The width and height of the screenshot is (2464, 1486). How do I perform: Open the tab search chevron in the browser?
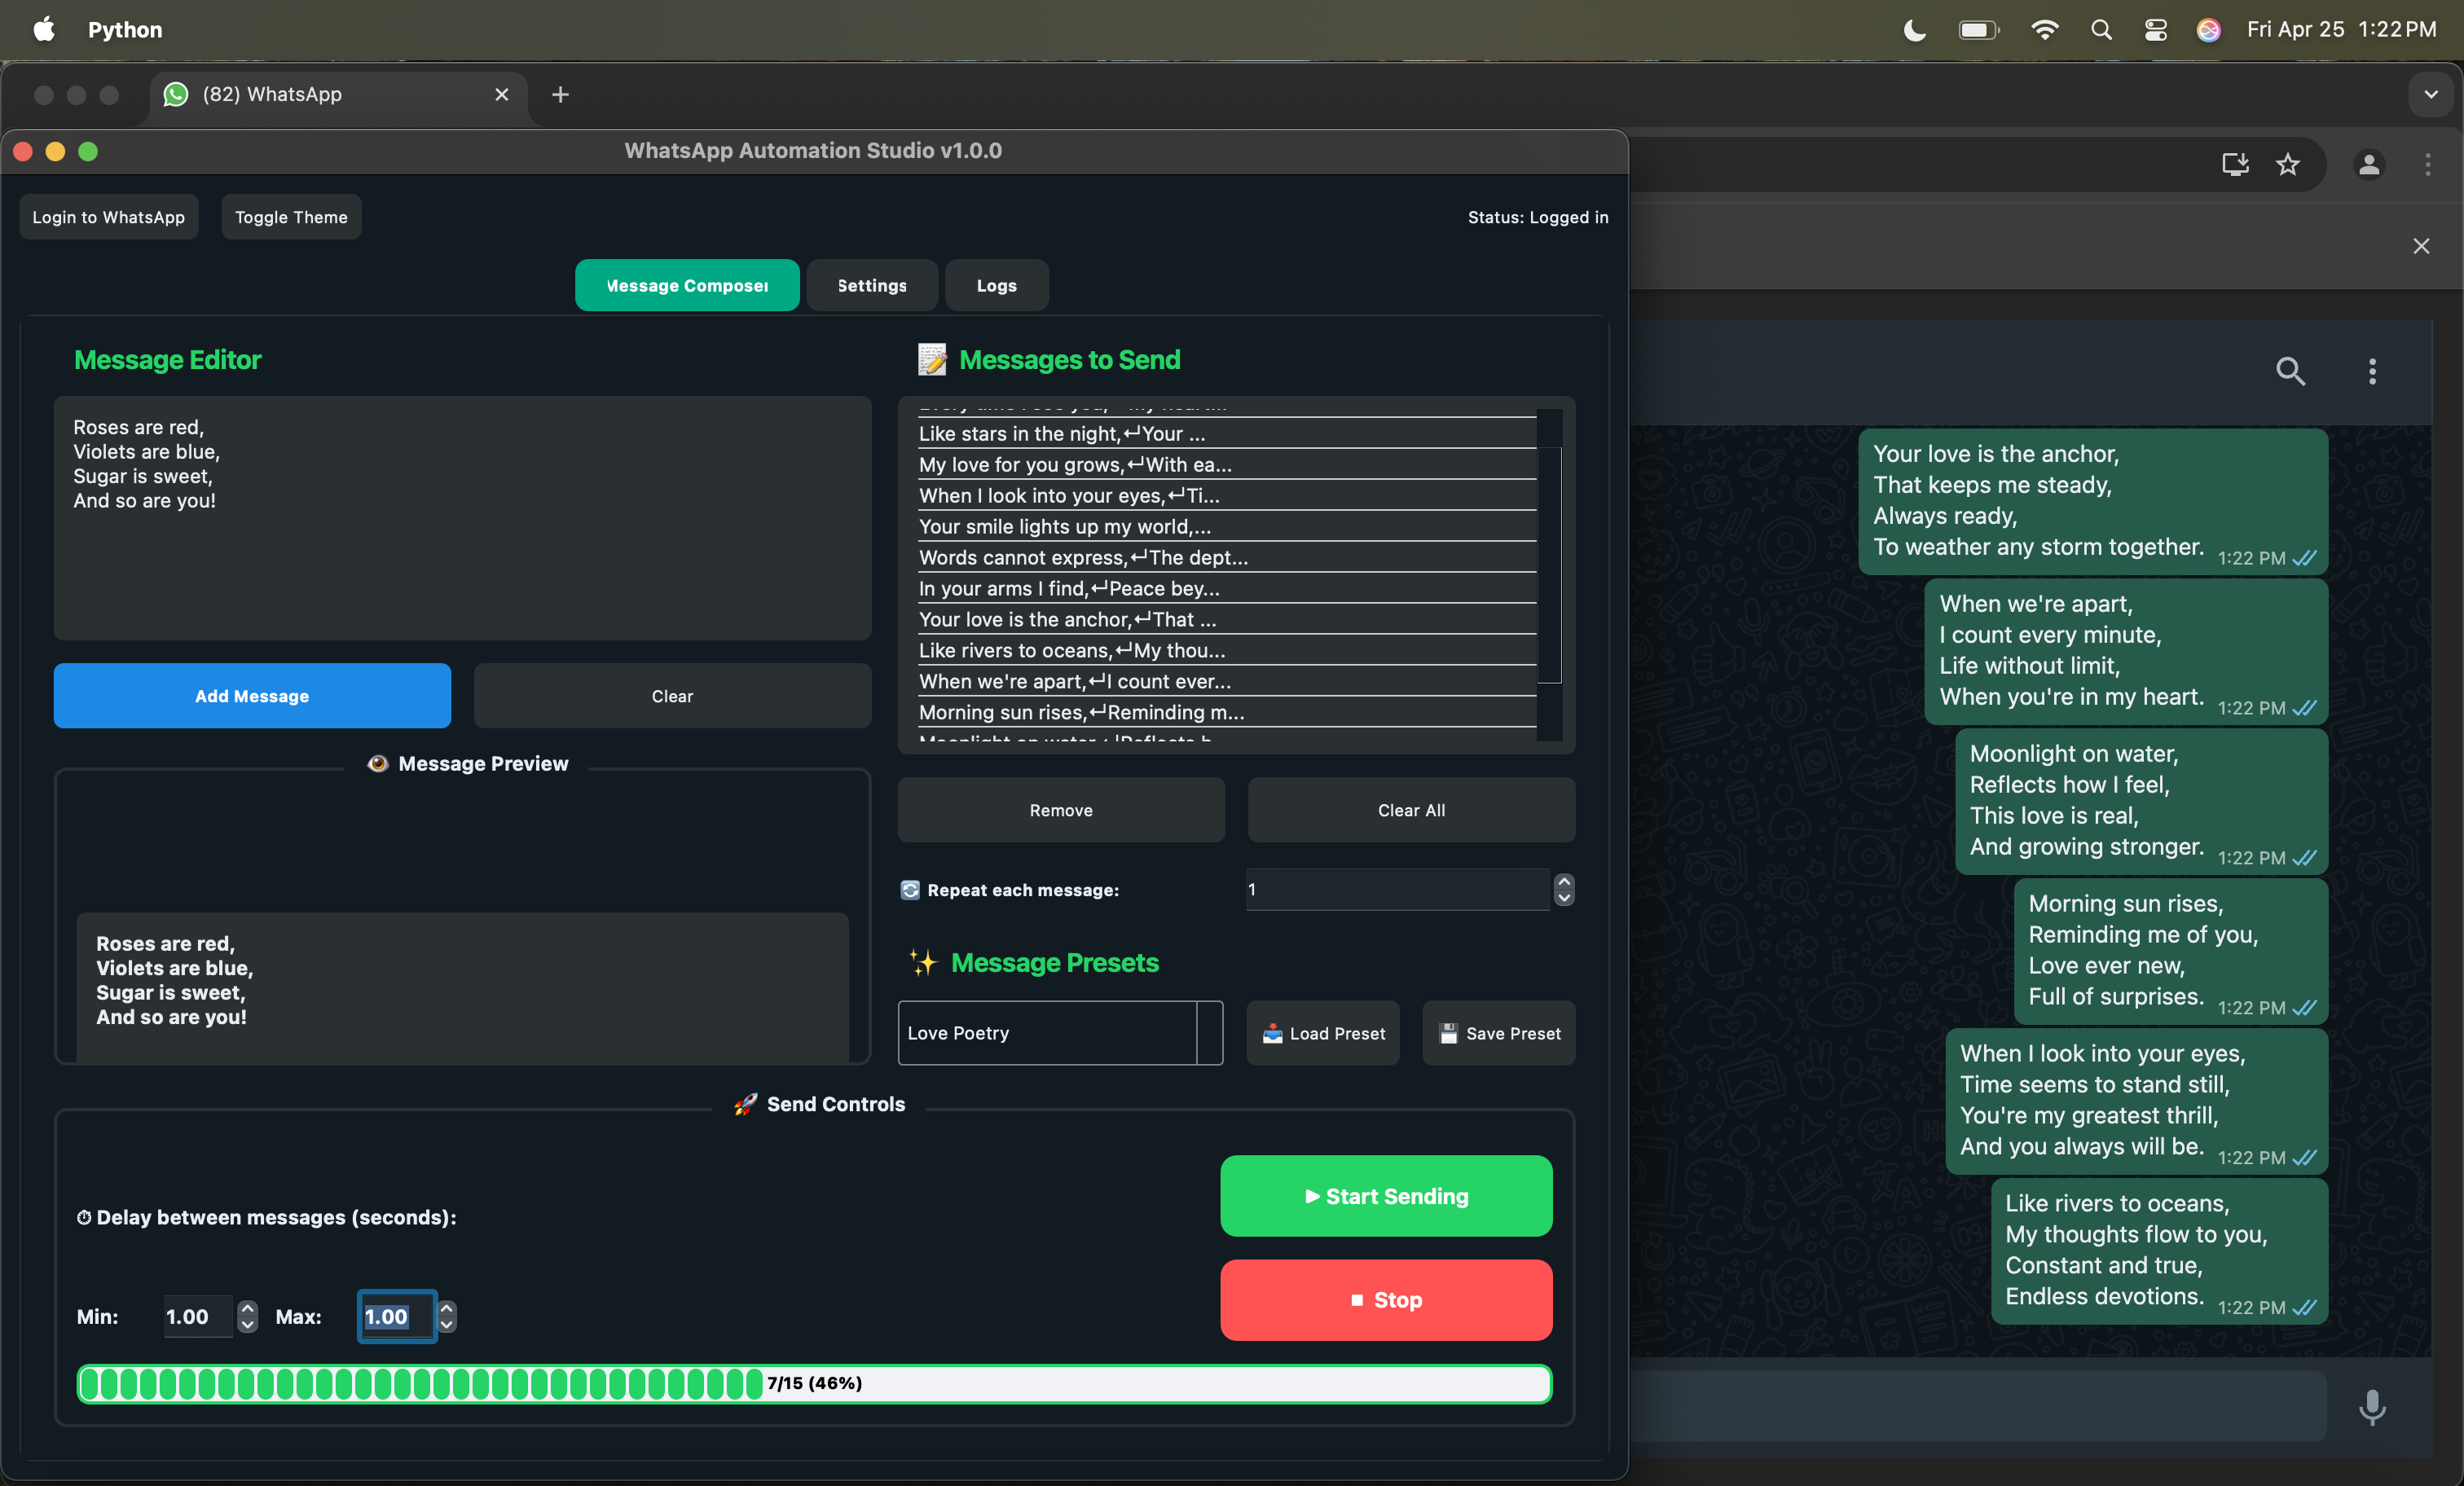(x=2431, y=94)
